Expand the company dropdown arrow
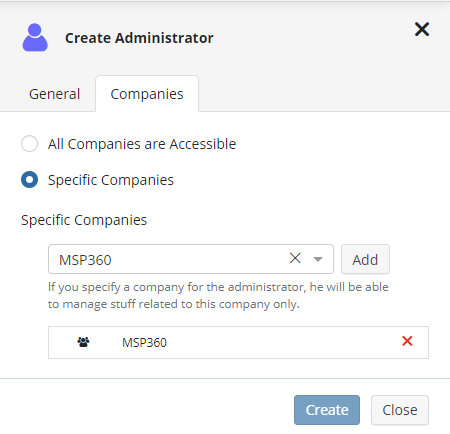 318,259
